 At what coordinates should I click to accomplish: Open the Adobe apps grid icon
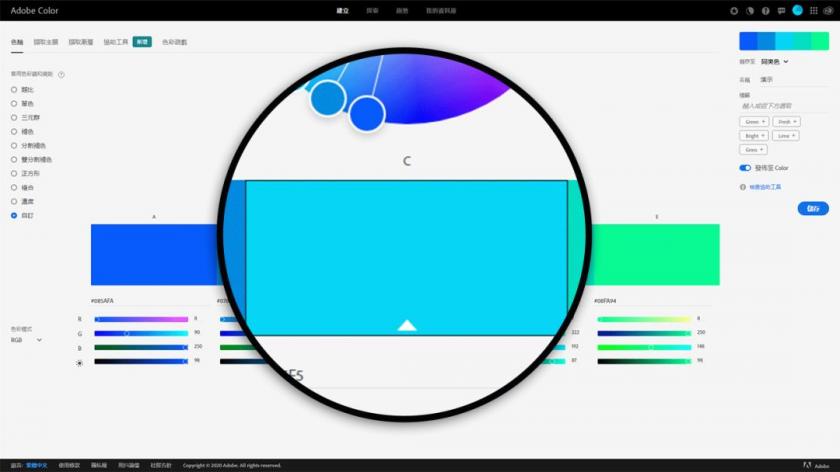click(813, 10)
